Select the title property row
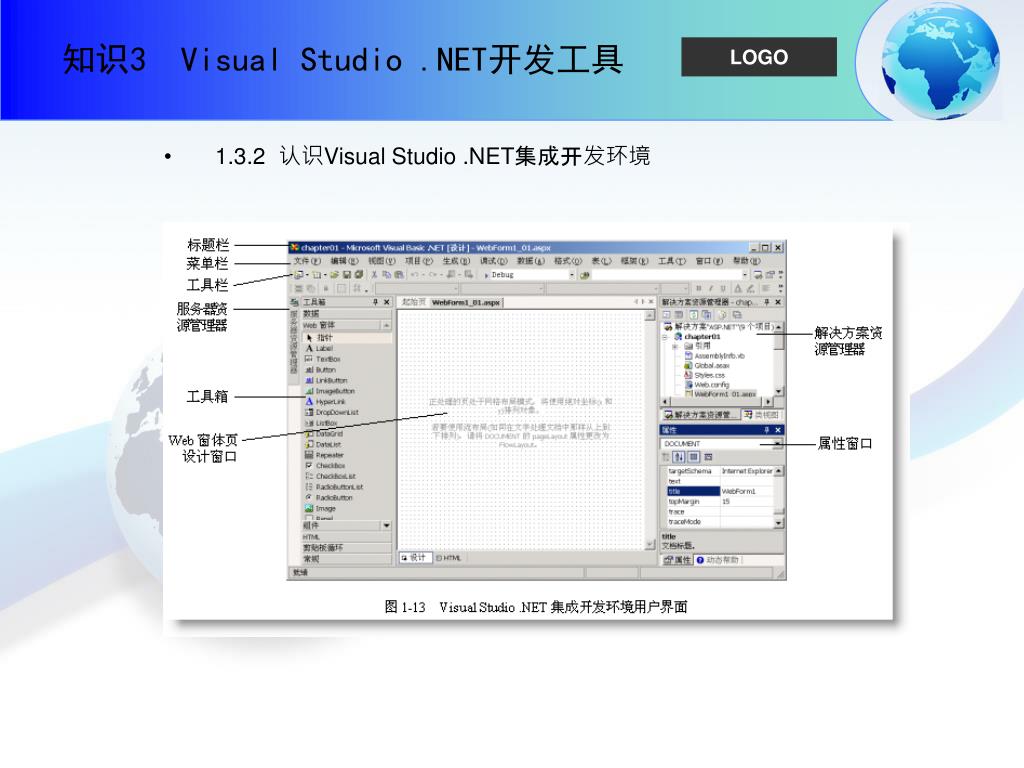 pyautogui.click(x=720, y=491)
